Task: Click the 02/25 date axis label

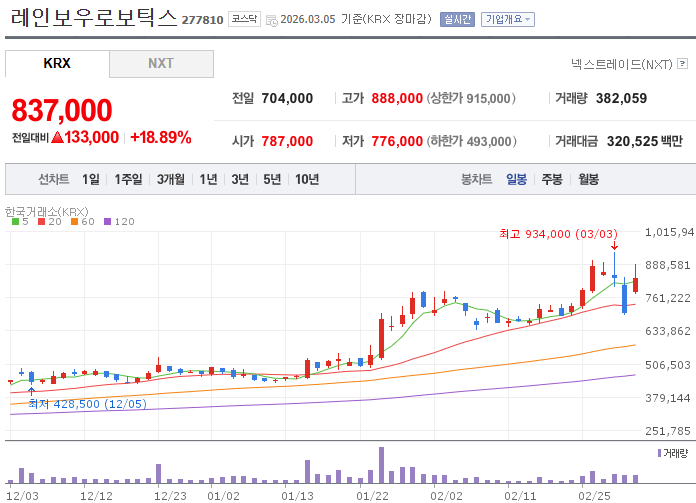Action: point(594,495)
